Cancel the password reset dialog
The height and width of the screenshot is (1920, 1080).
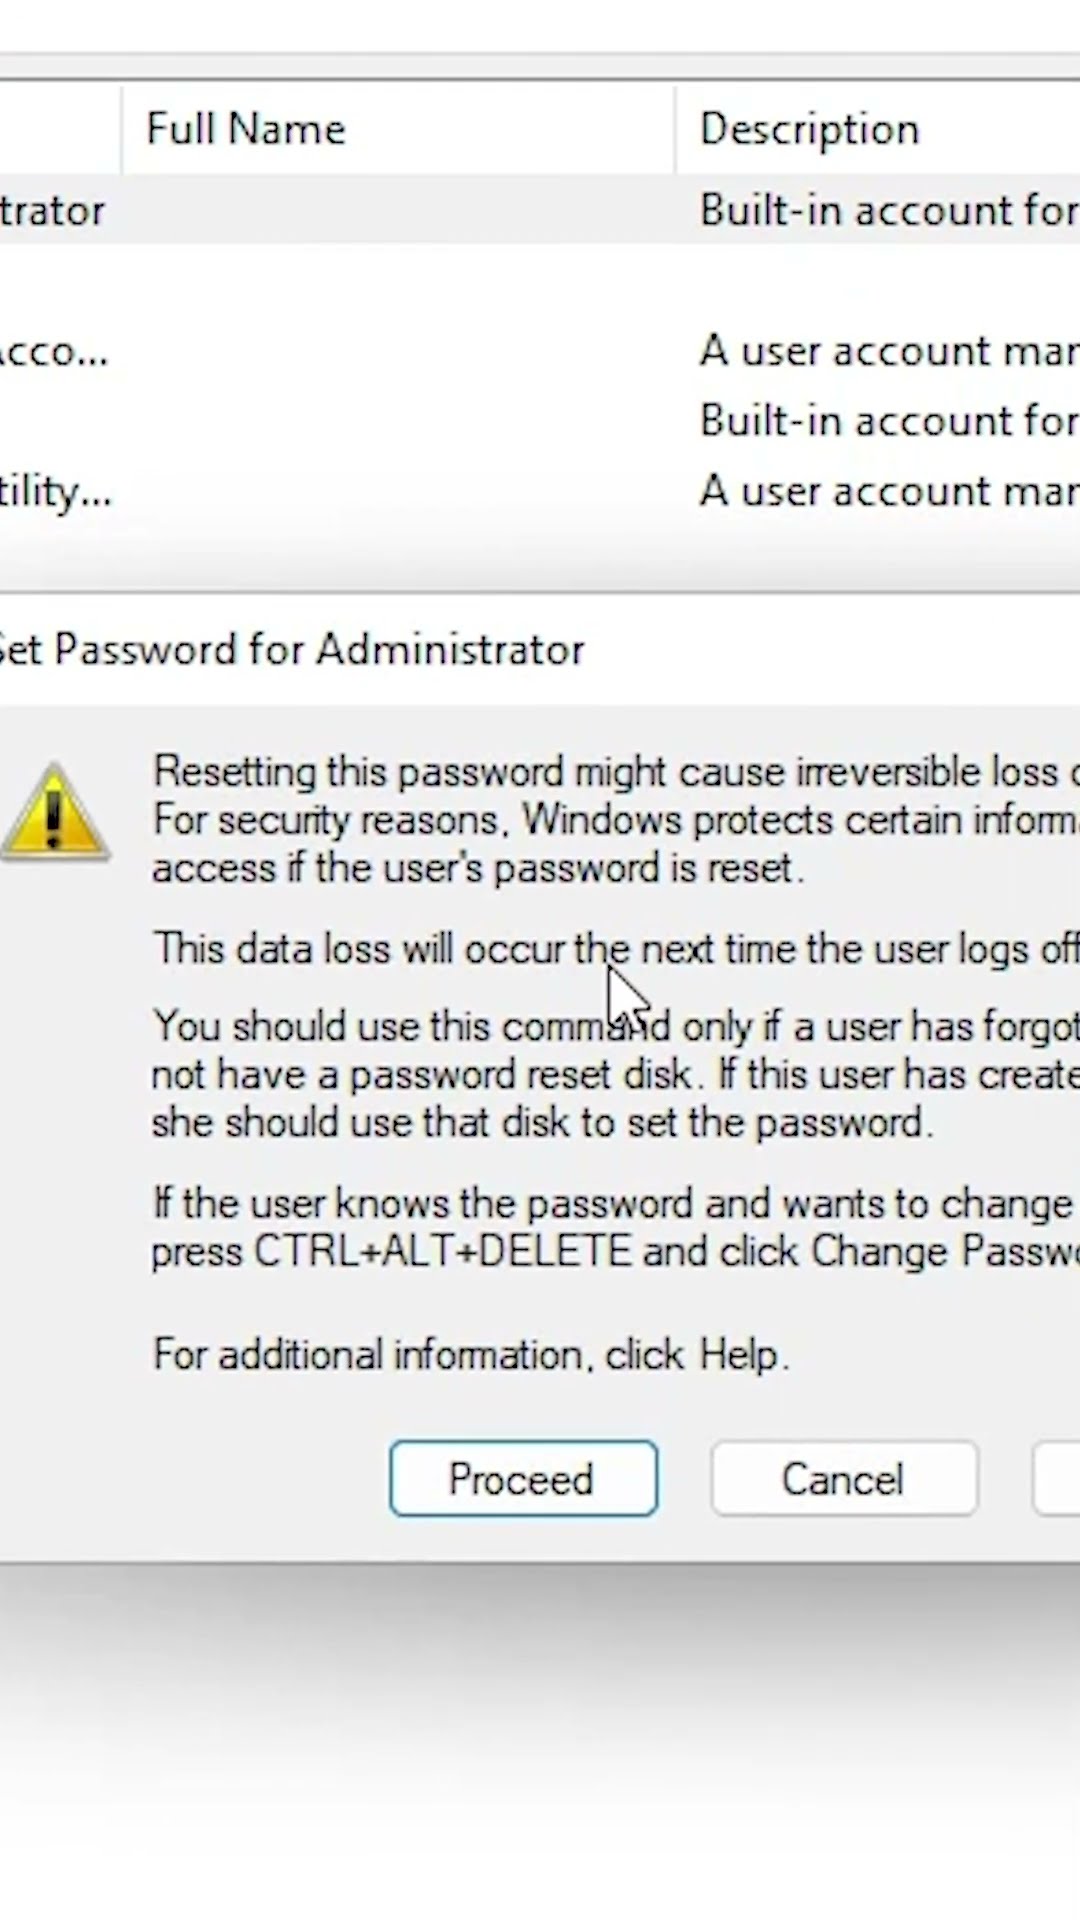843,1478
